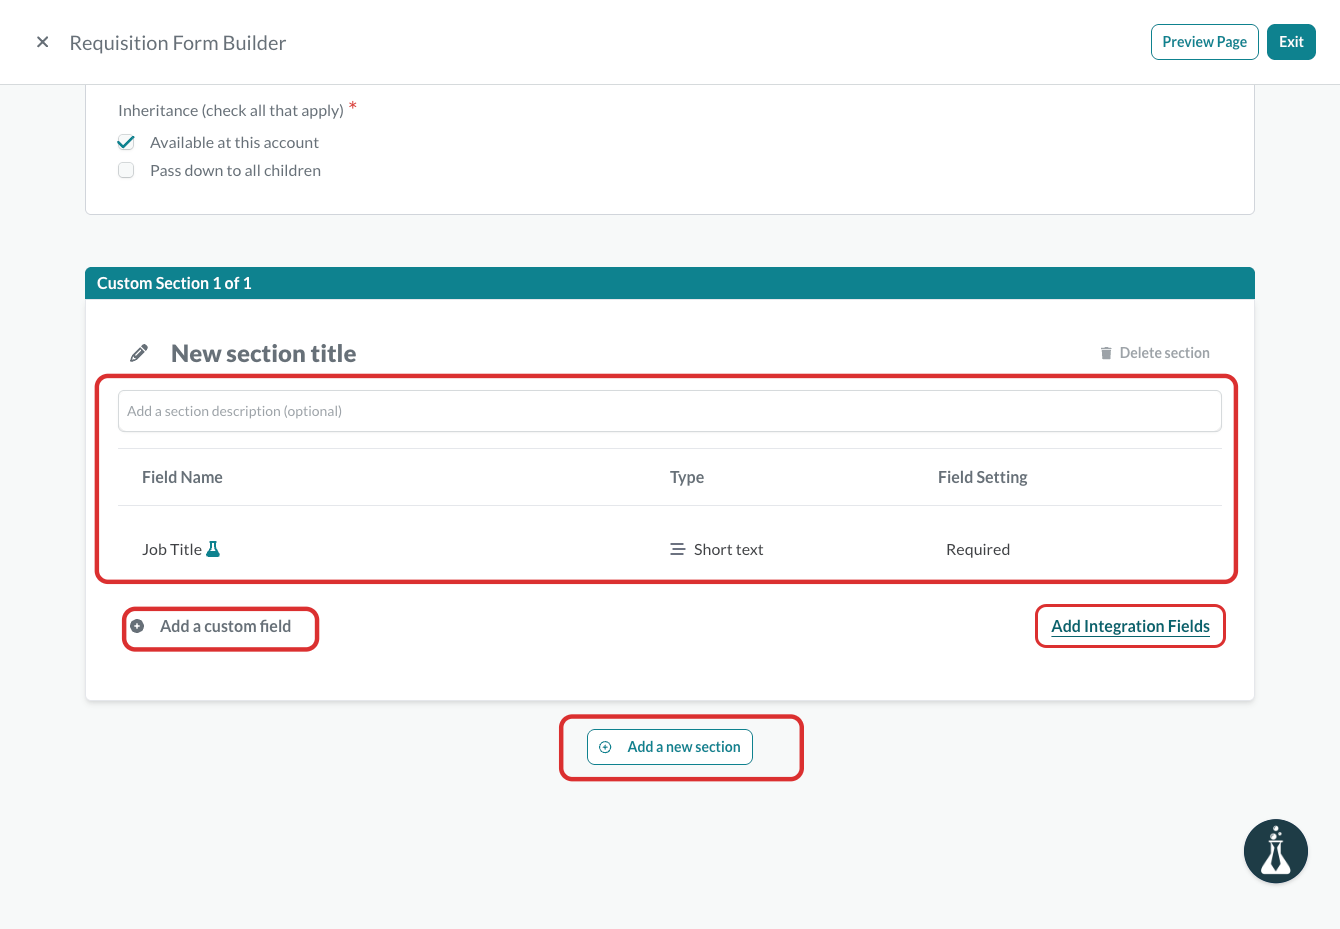Click the Field Setting column header
Viewport: 1340px width, 929px height.
click(982, 477)
